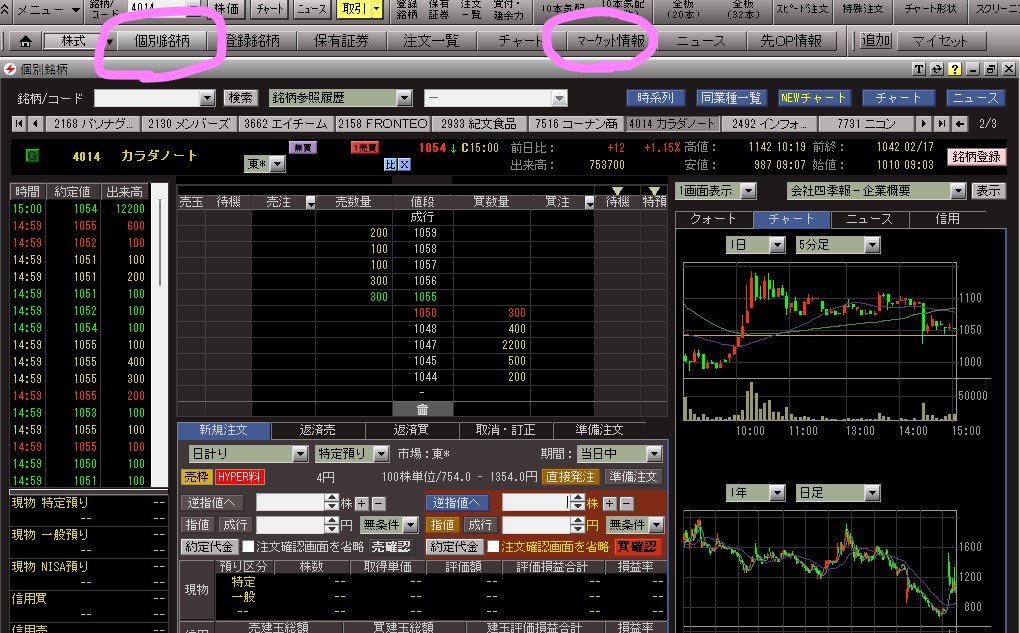Click the red 1売買 badge

[x=364, y=148]
